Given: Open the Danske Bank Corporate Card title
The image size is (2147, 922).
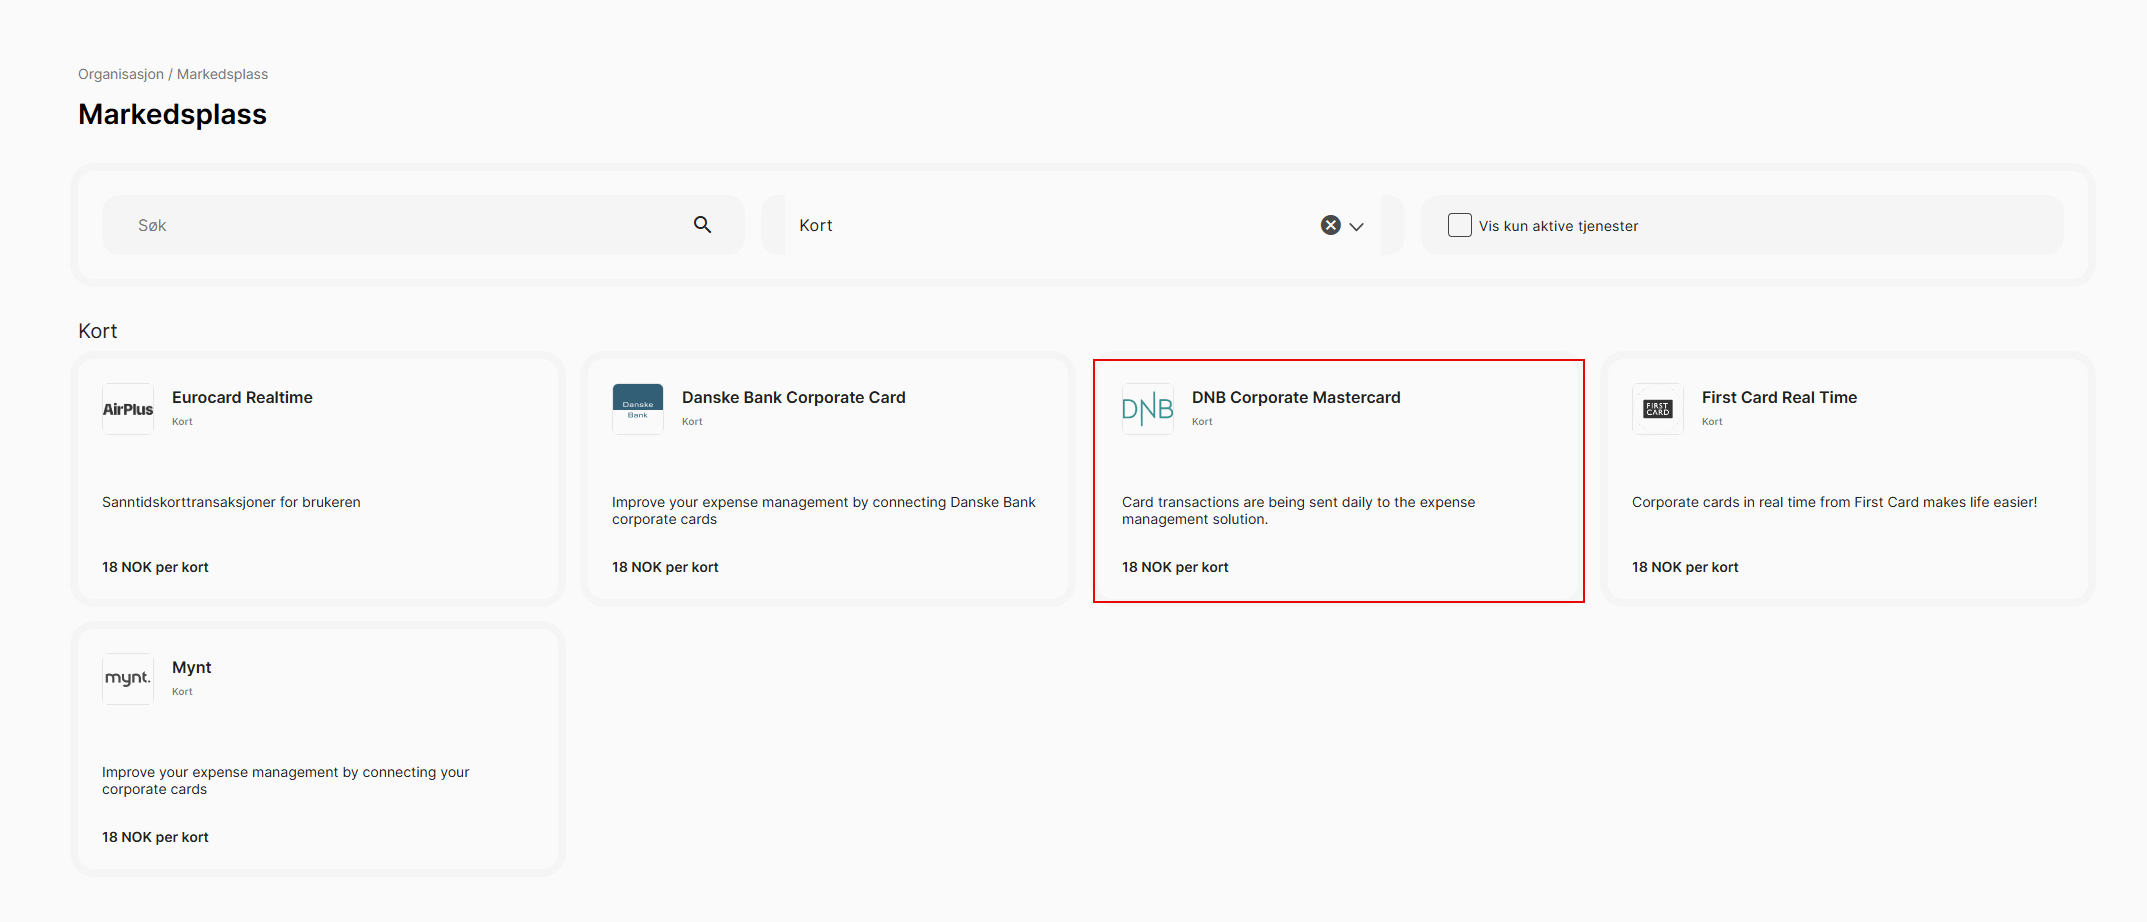Looking at the screenshot, I should click(x=794, y=397).
